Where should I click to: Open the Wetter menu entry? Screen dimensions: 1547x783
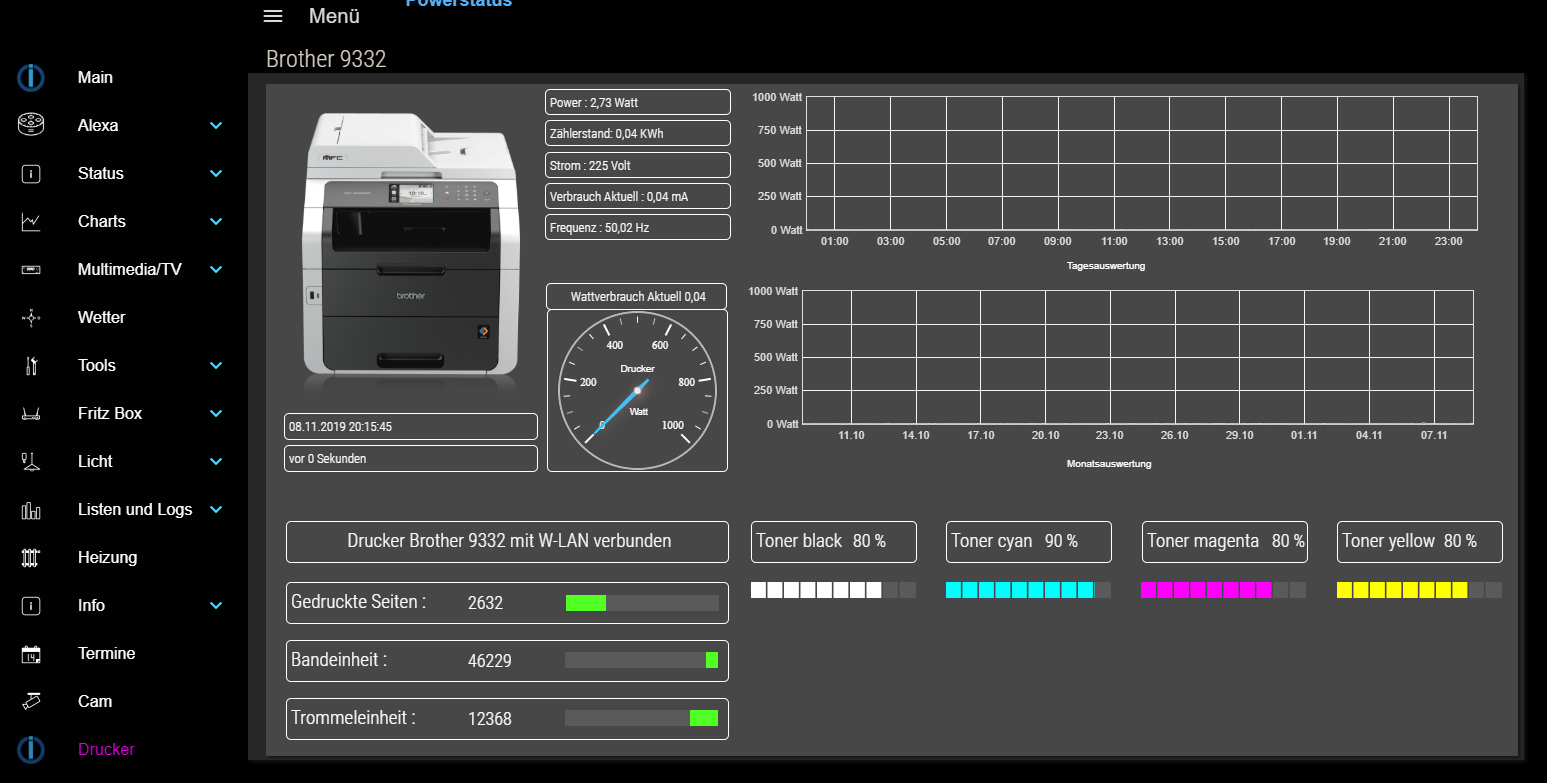(x=101, y=317)
